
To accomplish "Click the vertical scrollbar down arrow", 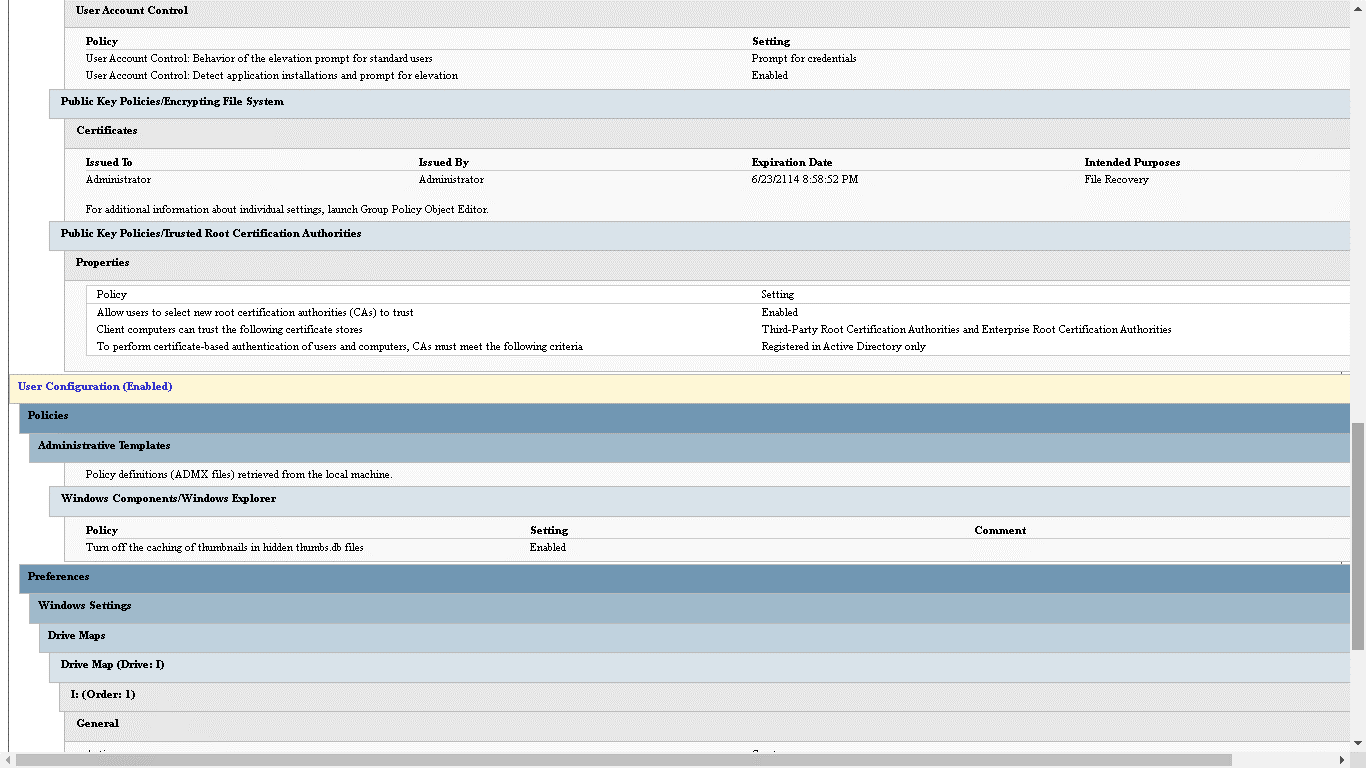I will point(1358,744).
